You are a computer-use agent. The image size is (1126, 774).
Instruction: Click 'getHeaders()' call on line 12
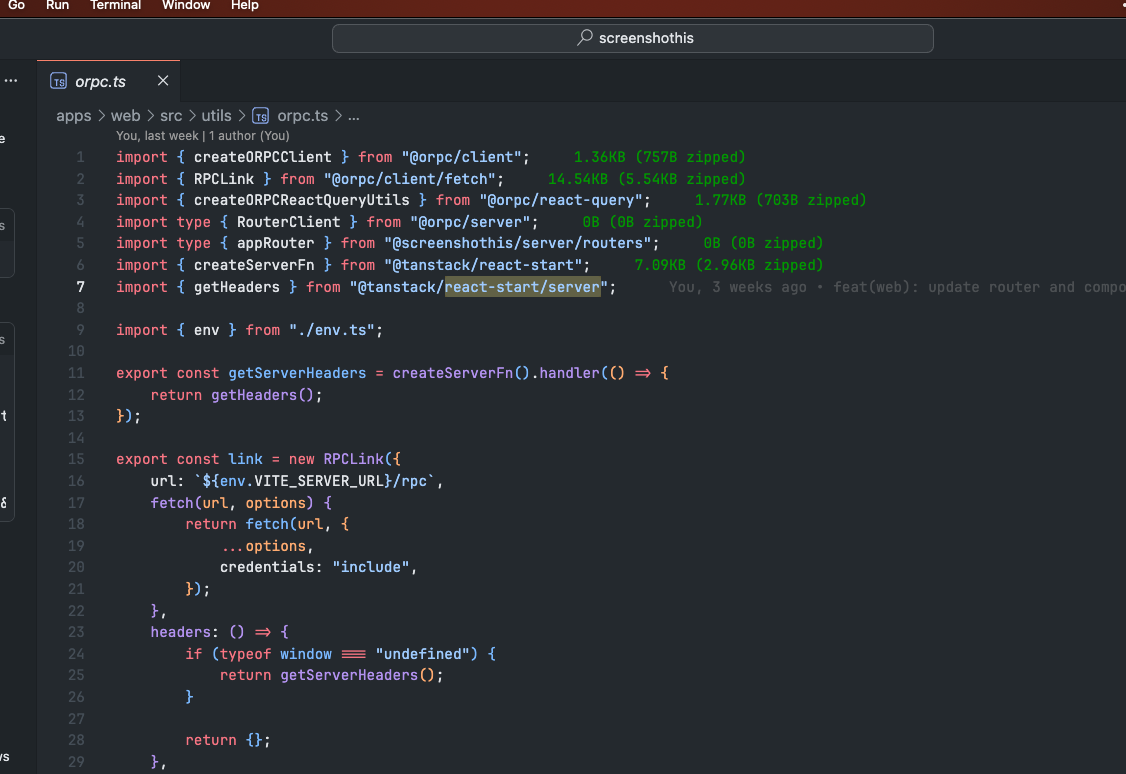(x=263, y=395)
